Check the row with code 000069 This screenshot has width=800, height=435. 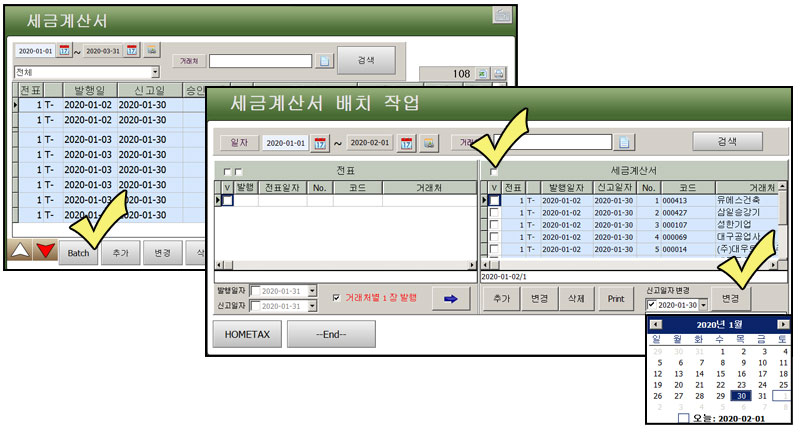click(x=494, y=237)
